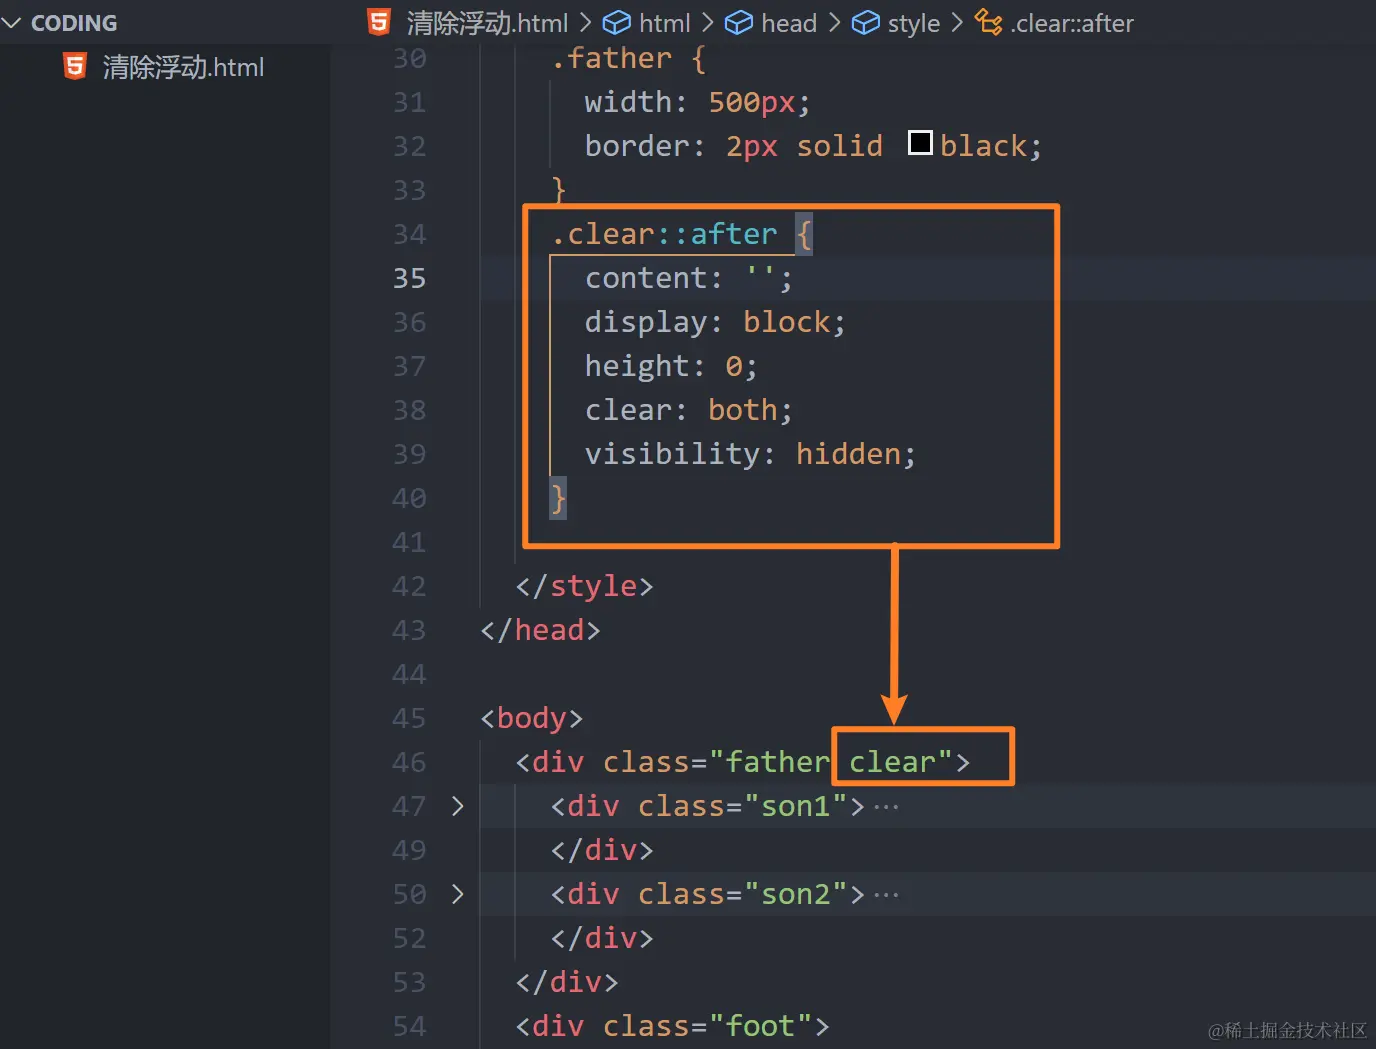
Task: Click the word solid on line 32
Action: (840, 146)
